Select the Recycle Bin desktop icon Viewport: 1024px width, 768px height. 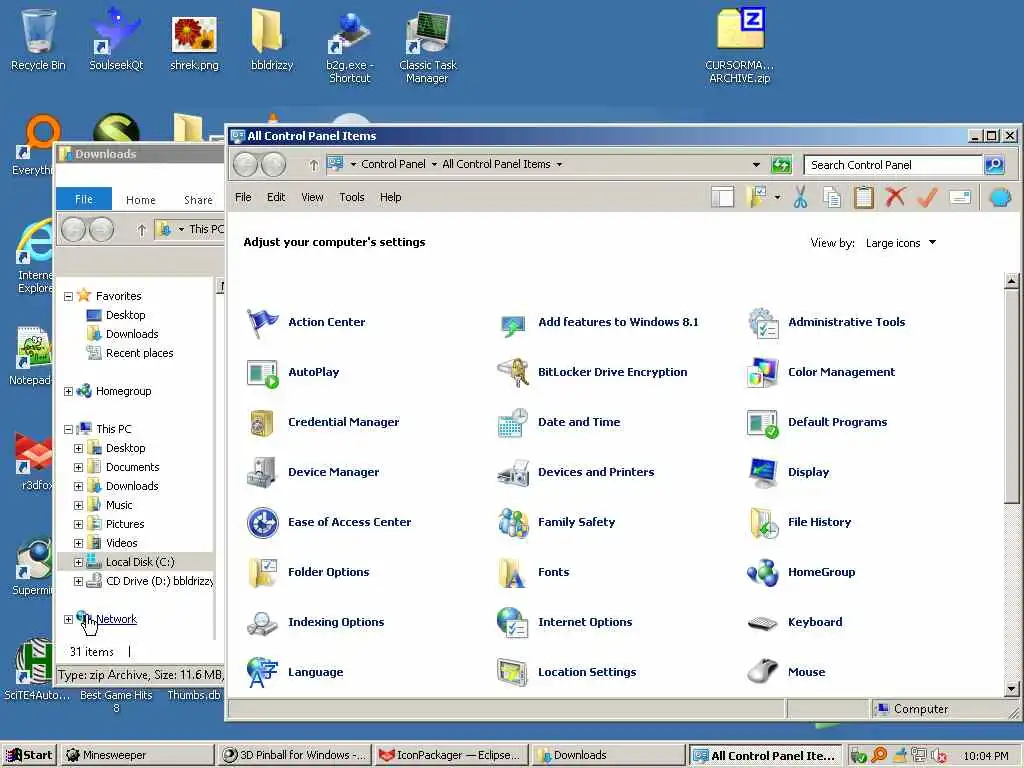39,40
